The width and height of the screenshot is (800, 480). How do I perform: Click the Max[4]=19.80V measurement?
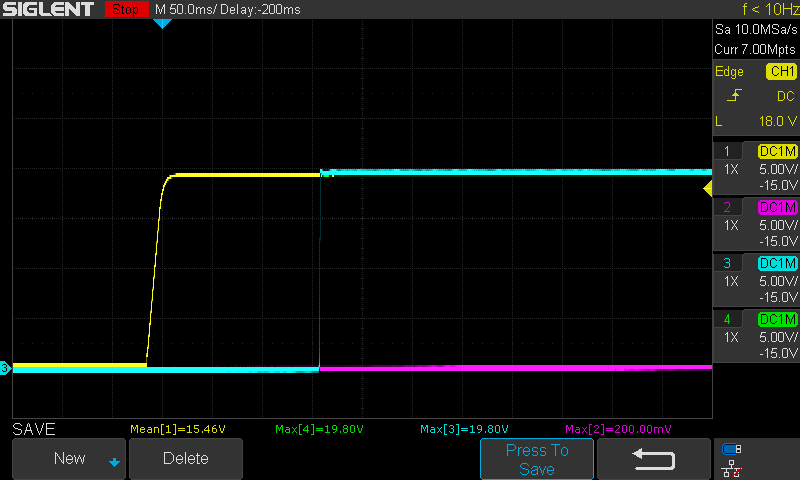[x=319, y=429]
